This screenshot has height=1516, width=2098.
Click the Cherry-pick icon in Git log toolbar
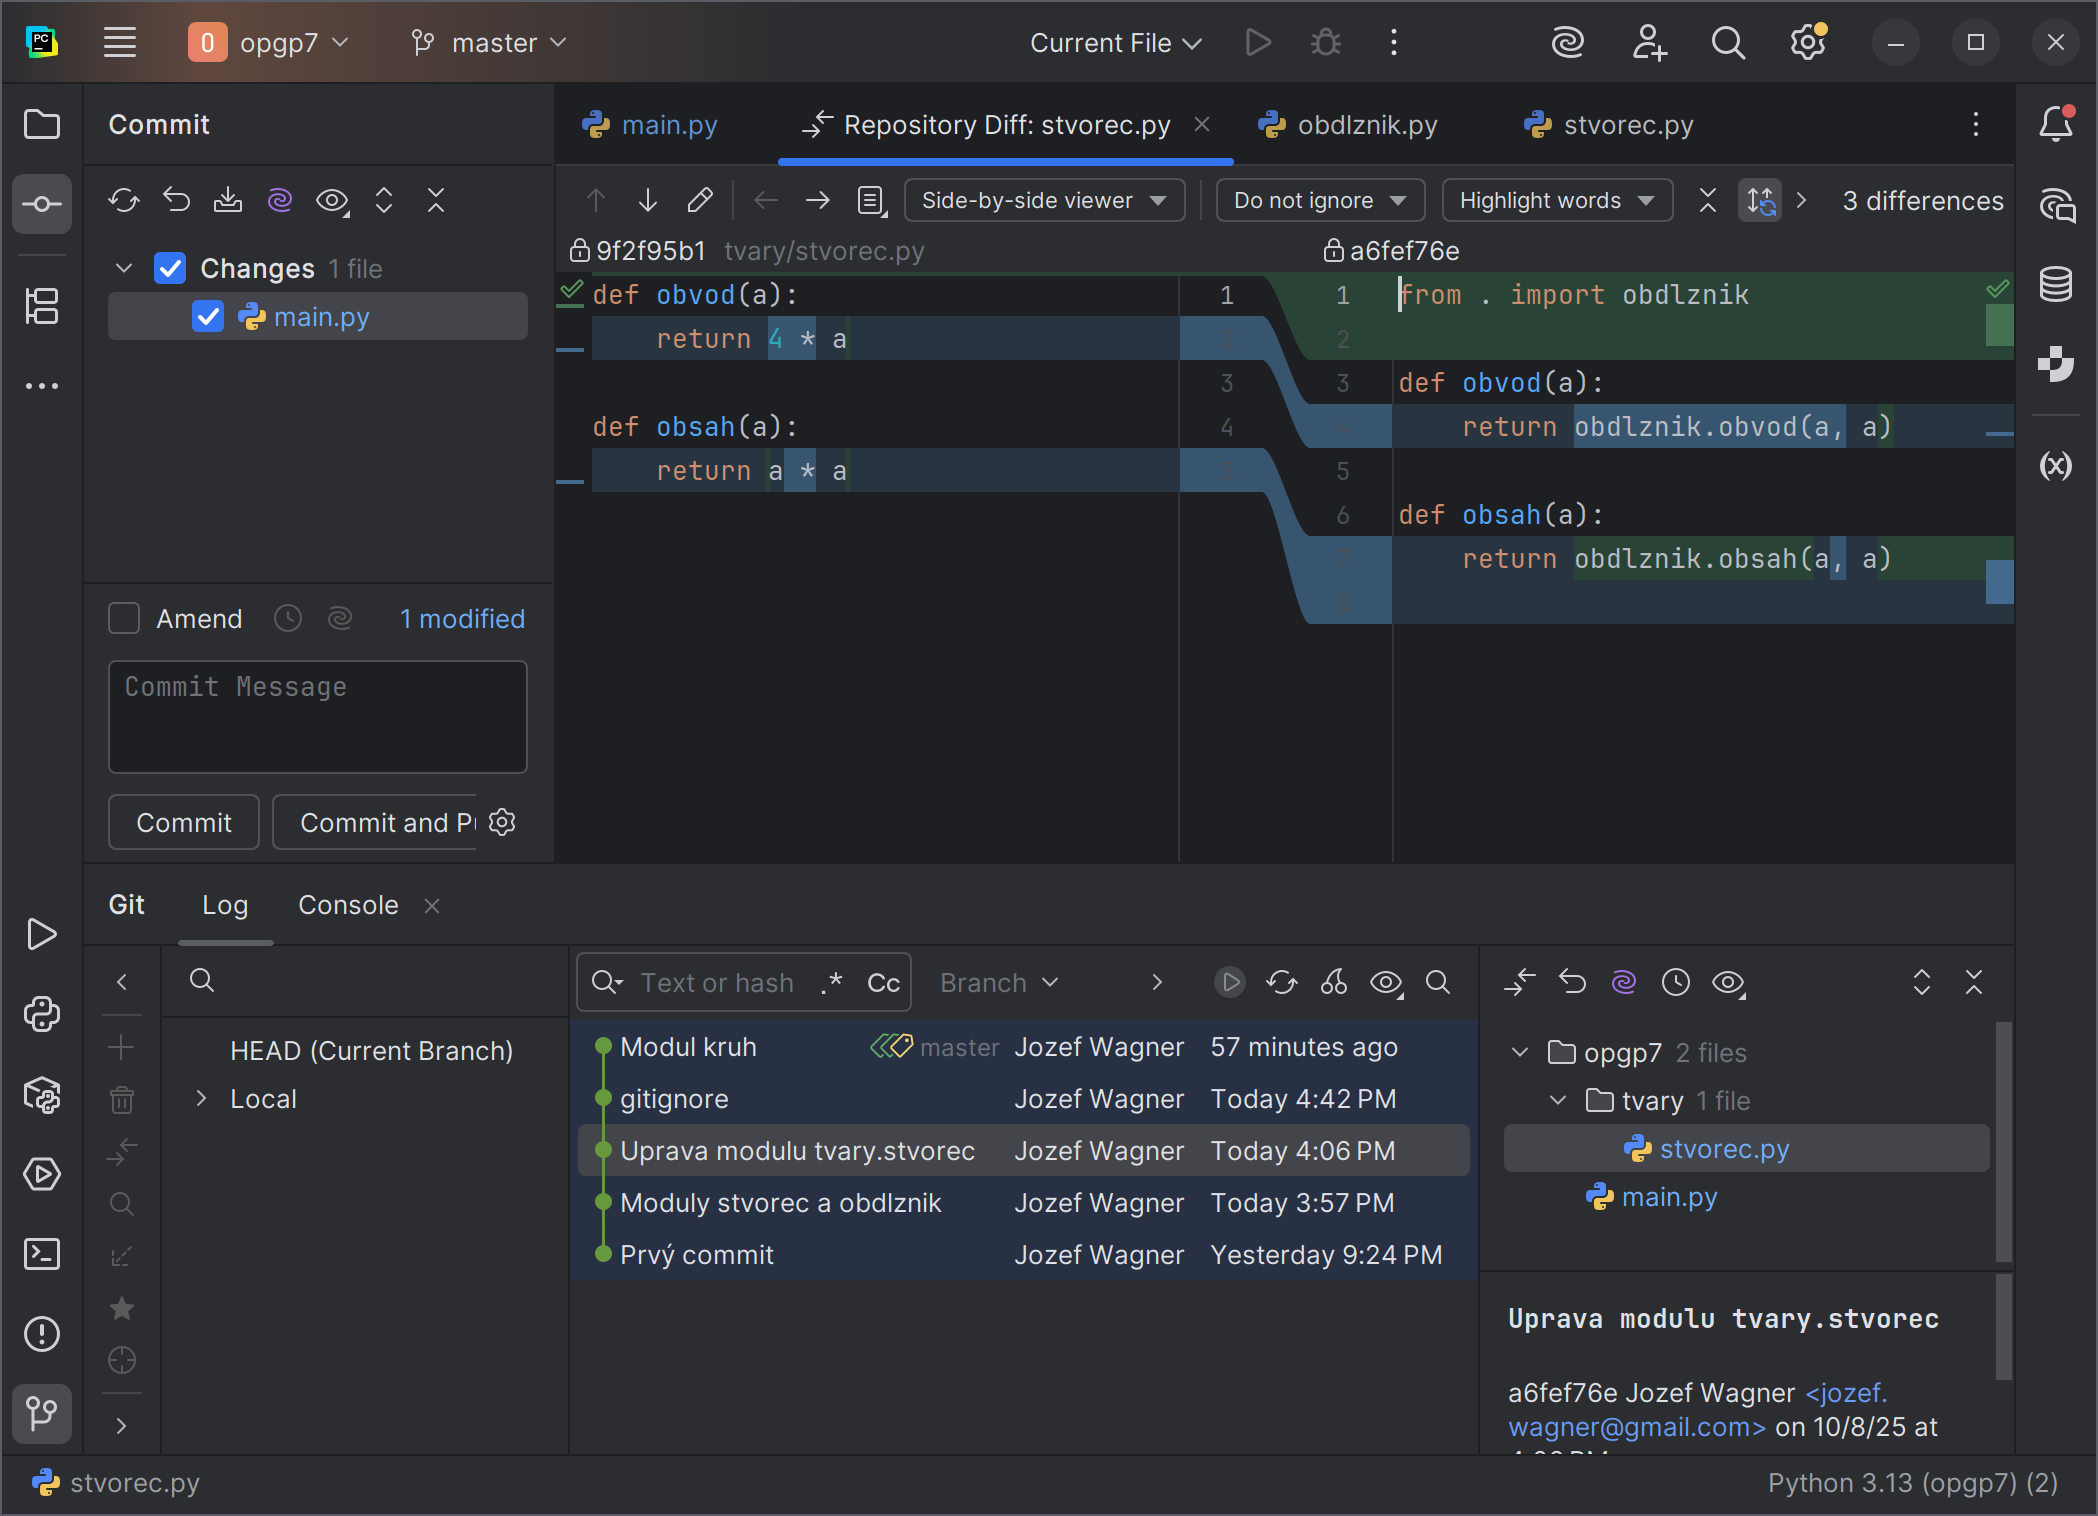pos(1333,983)
